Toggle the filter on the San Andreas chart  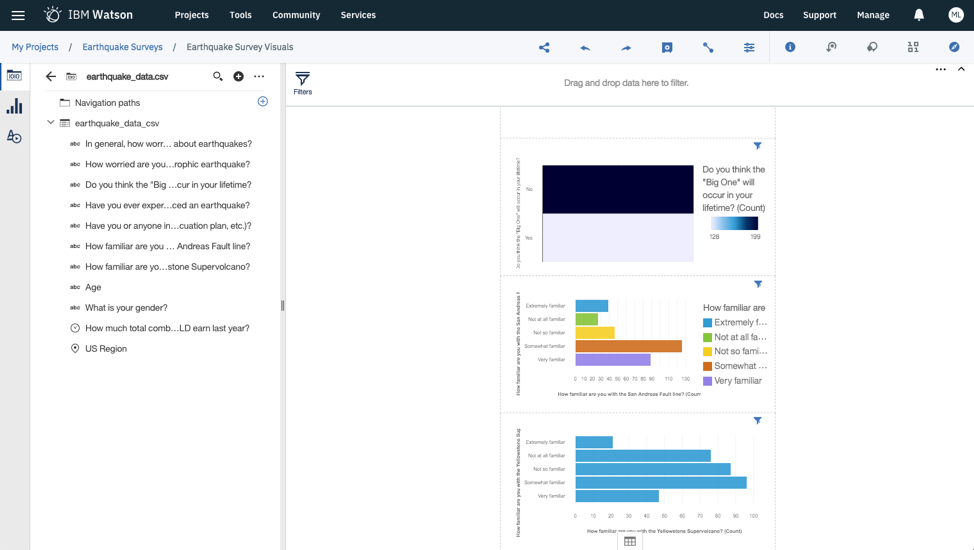point(758,284)
